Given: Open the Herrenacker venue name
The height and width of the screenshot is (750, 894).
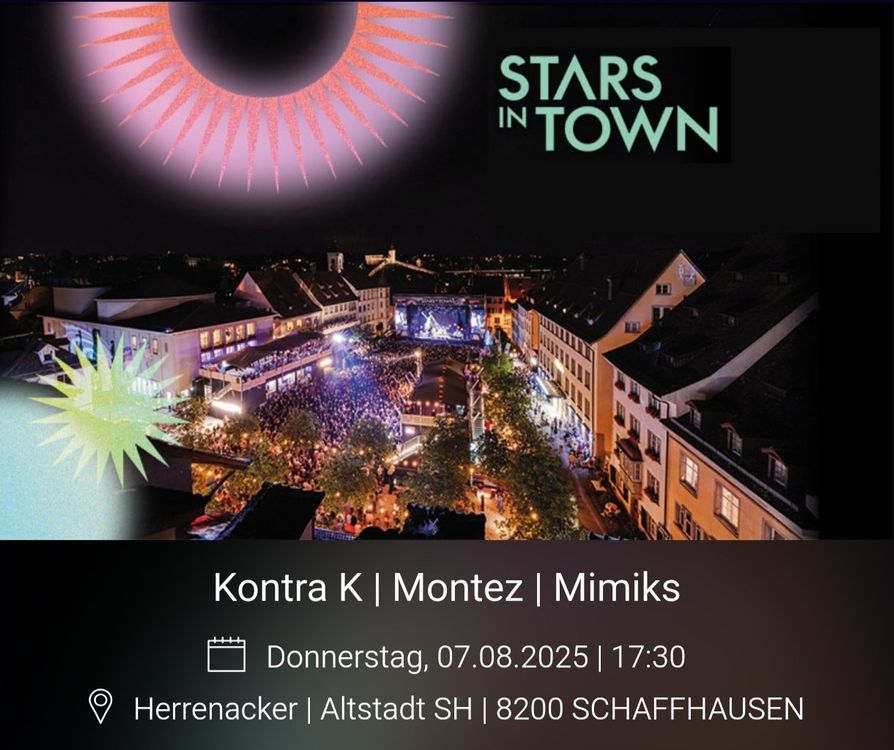Looking at the screenshot, I should 216,709.
